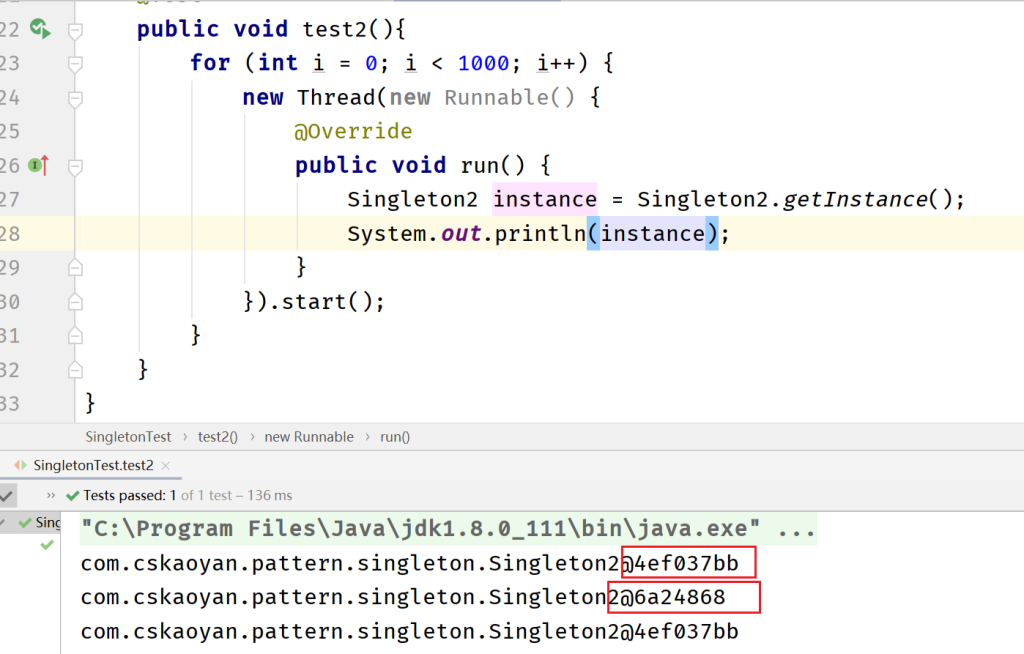Click the fold end marker on line 32
The width and height of the screenshot is (1024, 654).
[x=75, y=370]
